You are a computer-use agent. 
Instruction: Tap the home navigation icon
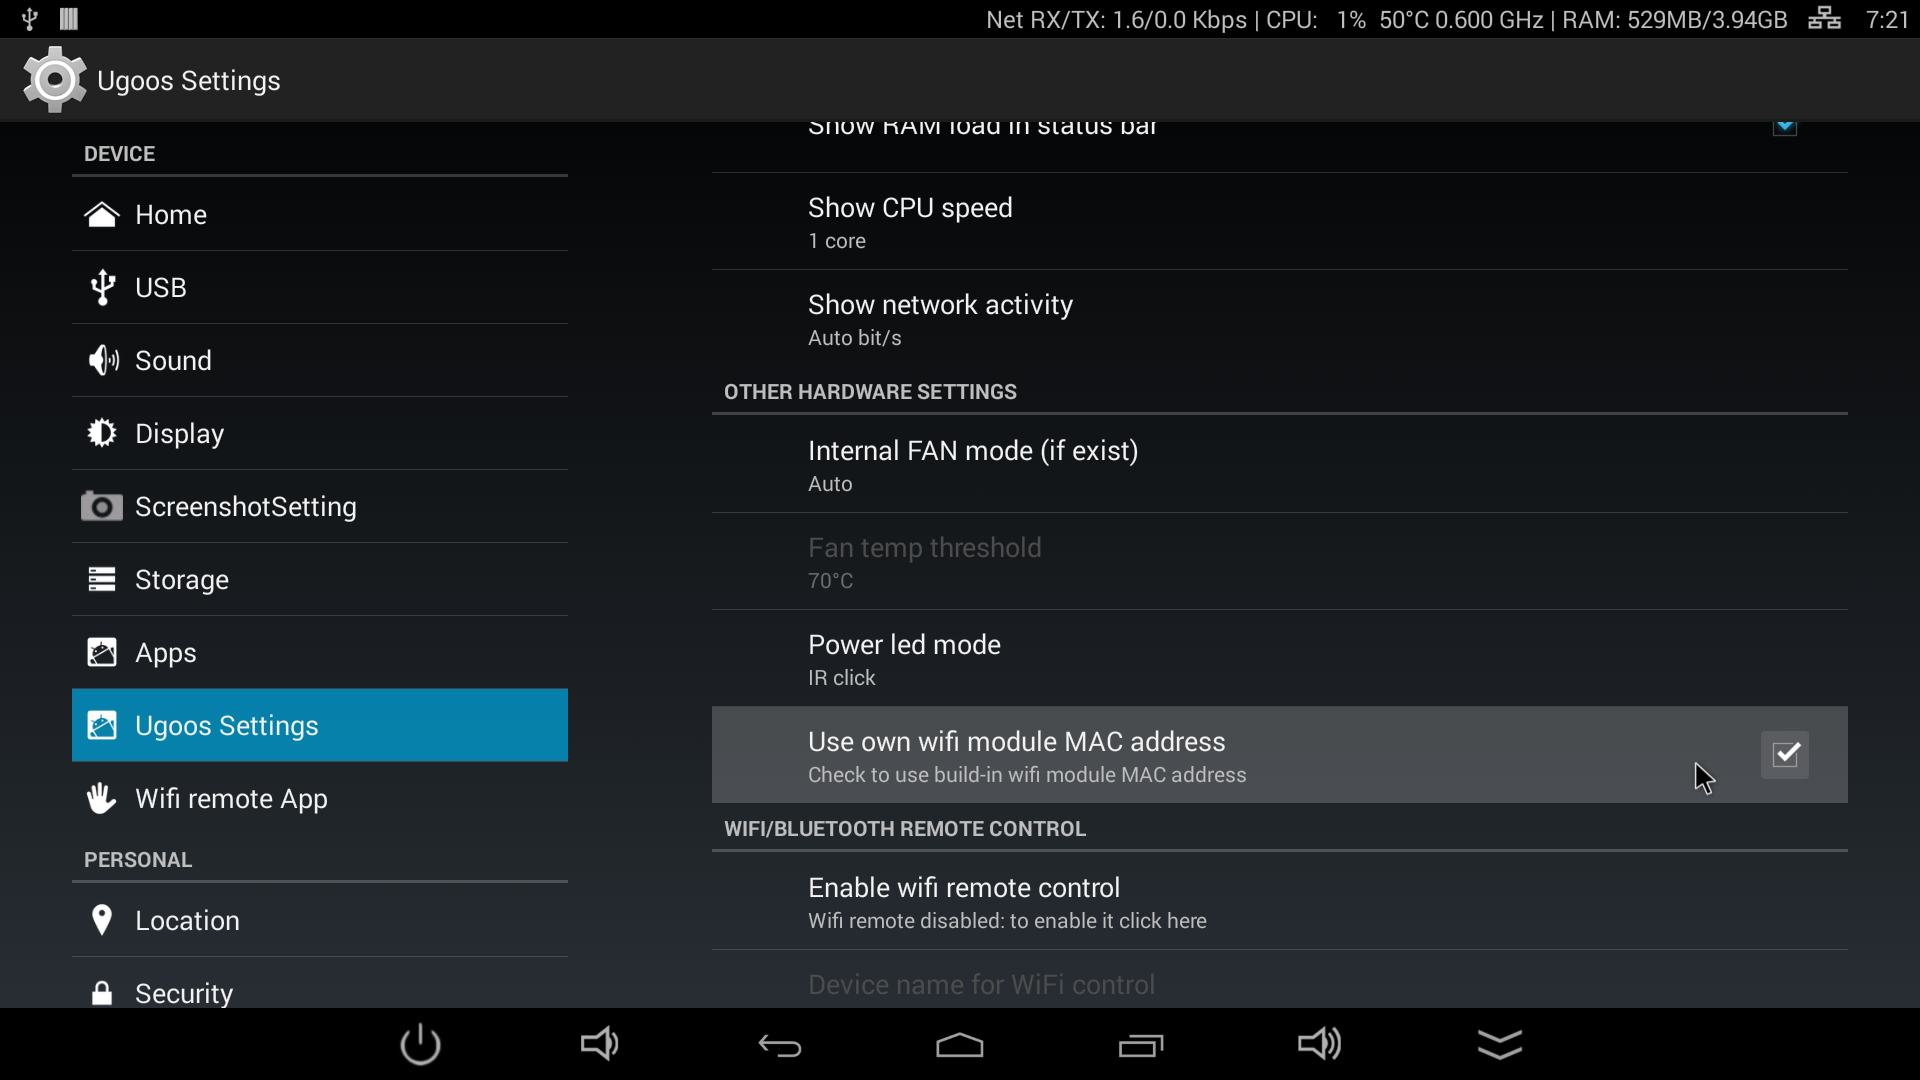pos(960,1045)
